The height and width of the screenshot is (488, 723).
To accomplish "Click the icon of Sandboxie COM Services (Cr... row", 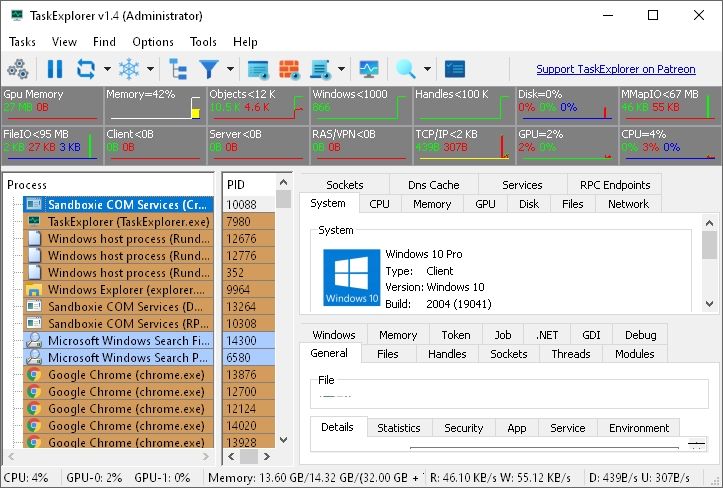I will pos(34,204).
